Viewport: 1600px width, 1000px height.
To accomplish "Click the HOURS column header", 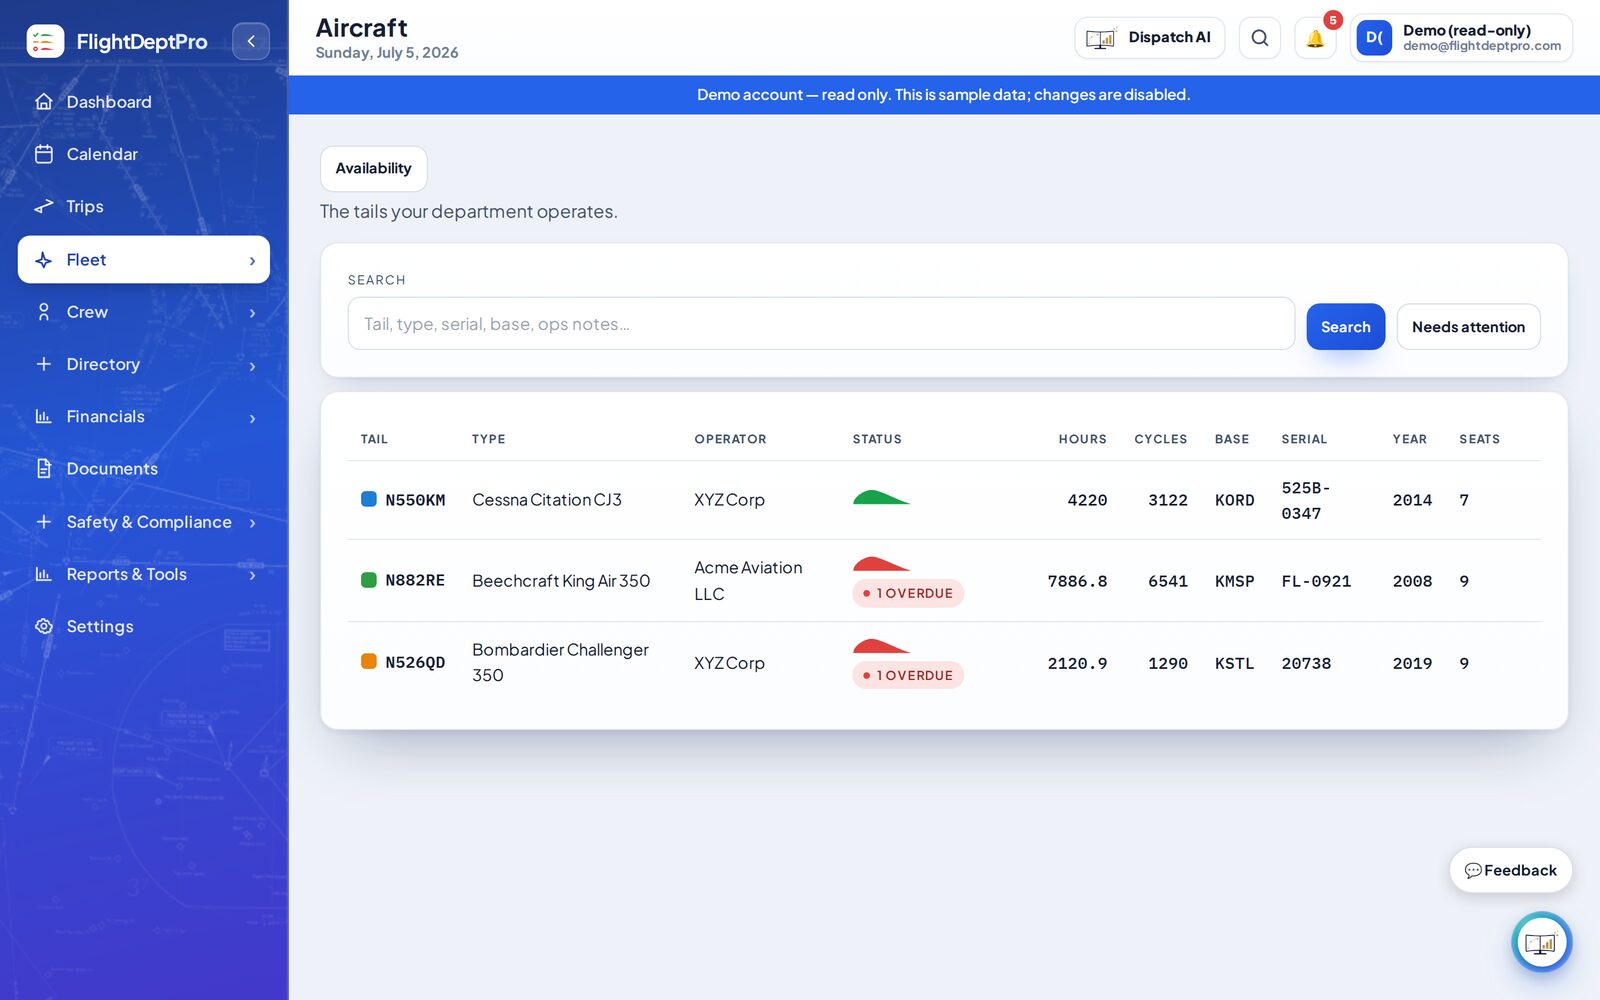I will click(1083, 439).
